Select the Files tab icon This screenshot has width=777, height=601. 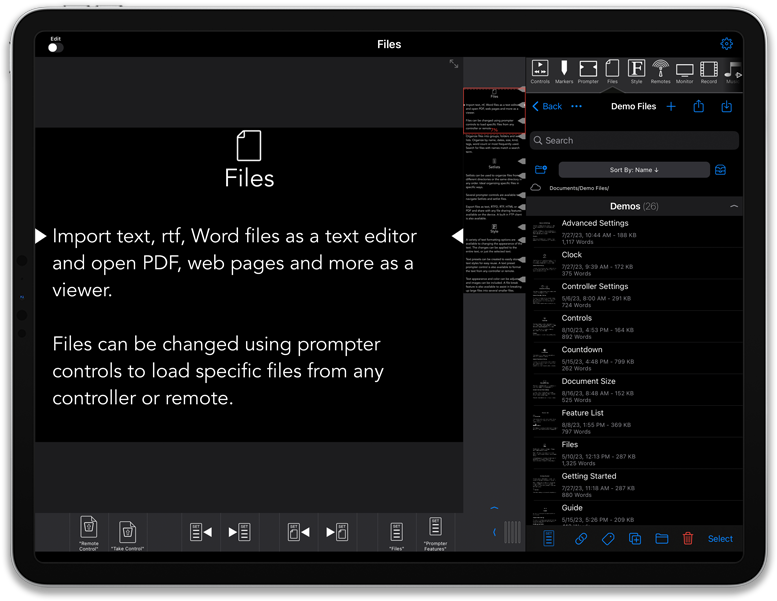pyautogui.click(x=612, y=71)
